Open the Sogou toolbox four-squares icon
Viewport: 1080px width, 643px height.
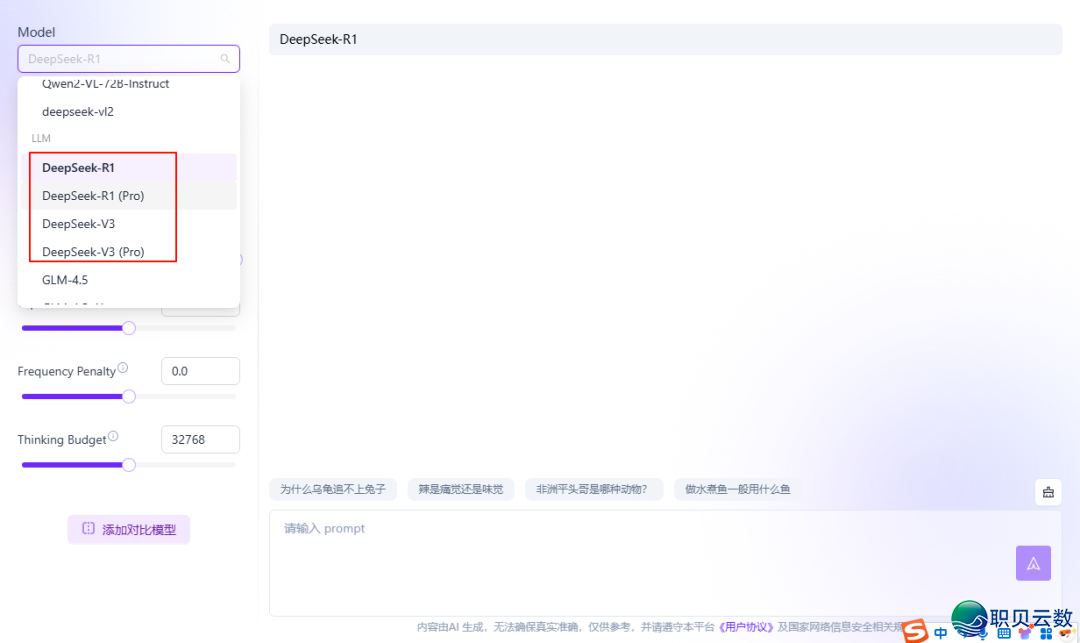[1046, 633]
